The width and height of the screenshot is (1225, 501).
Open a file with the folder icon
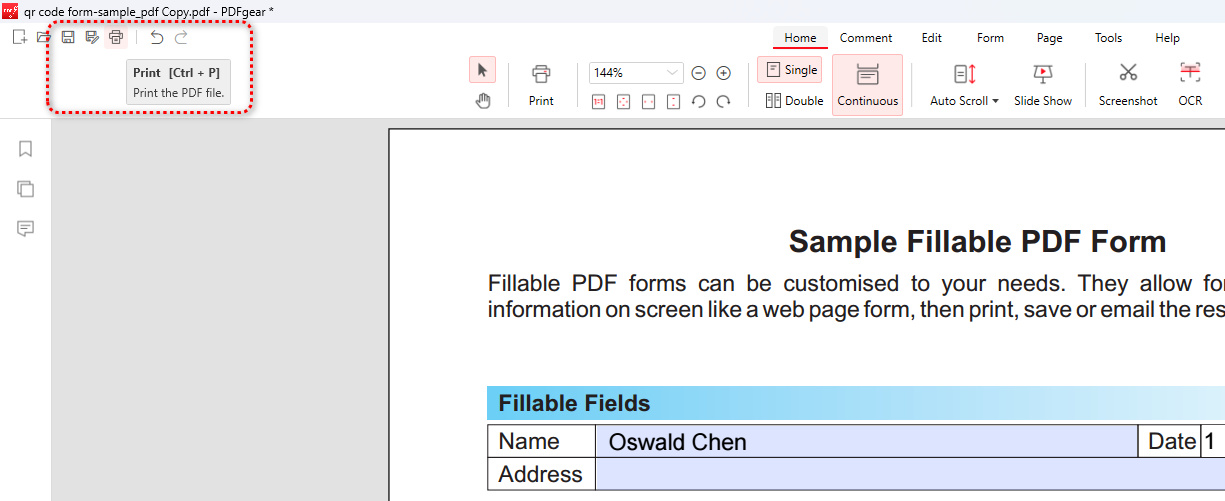pyautogui.click(x=43, y=37)
